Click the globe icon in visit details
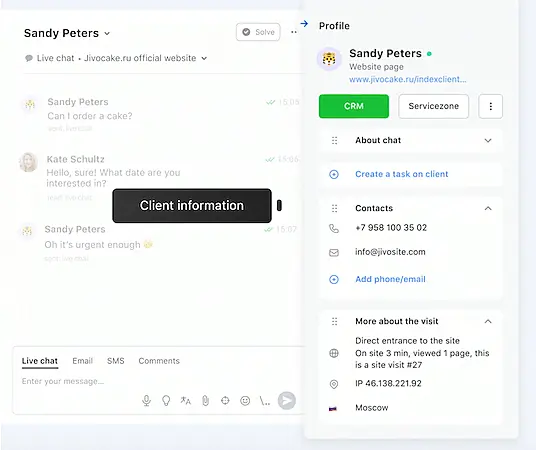This screenshot has height=450, width=536. (x=334, y=353)
